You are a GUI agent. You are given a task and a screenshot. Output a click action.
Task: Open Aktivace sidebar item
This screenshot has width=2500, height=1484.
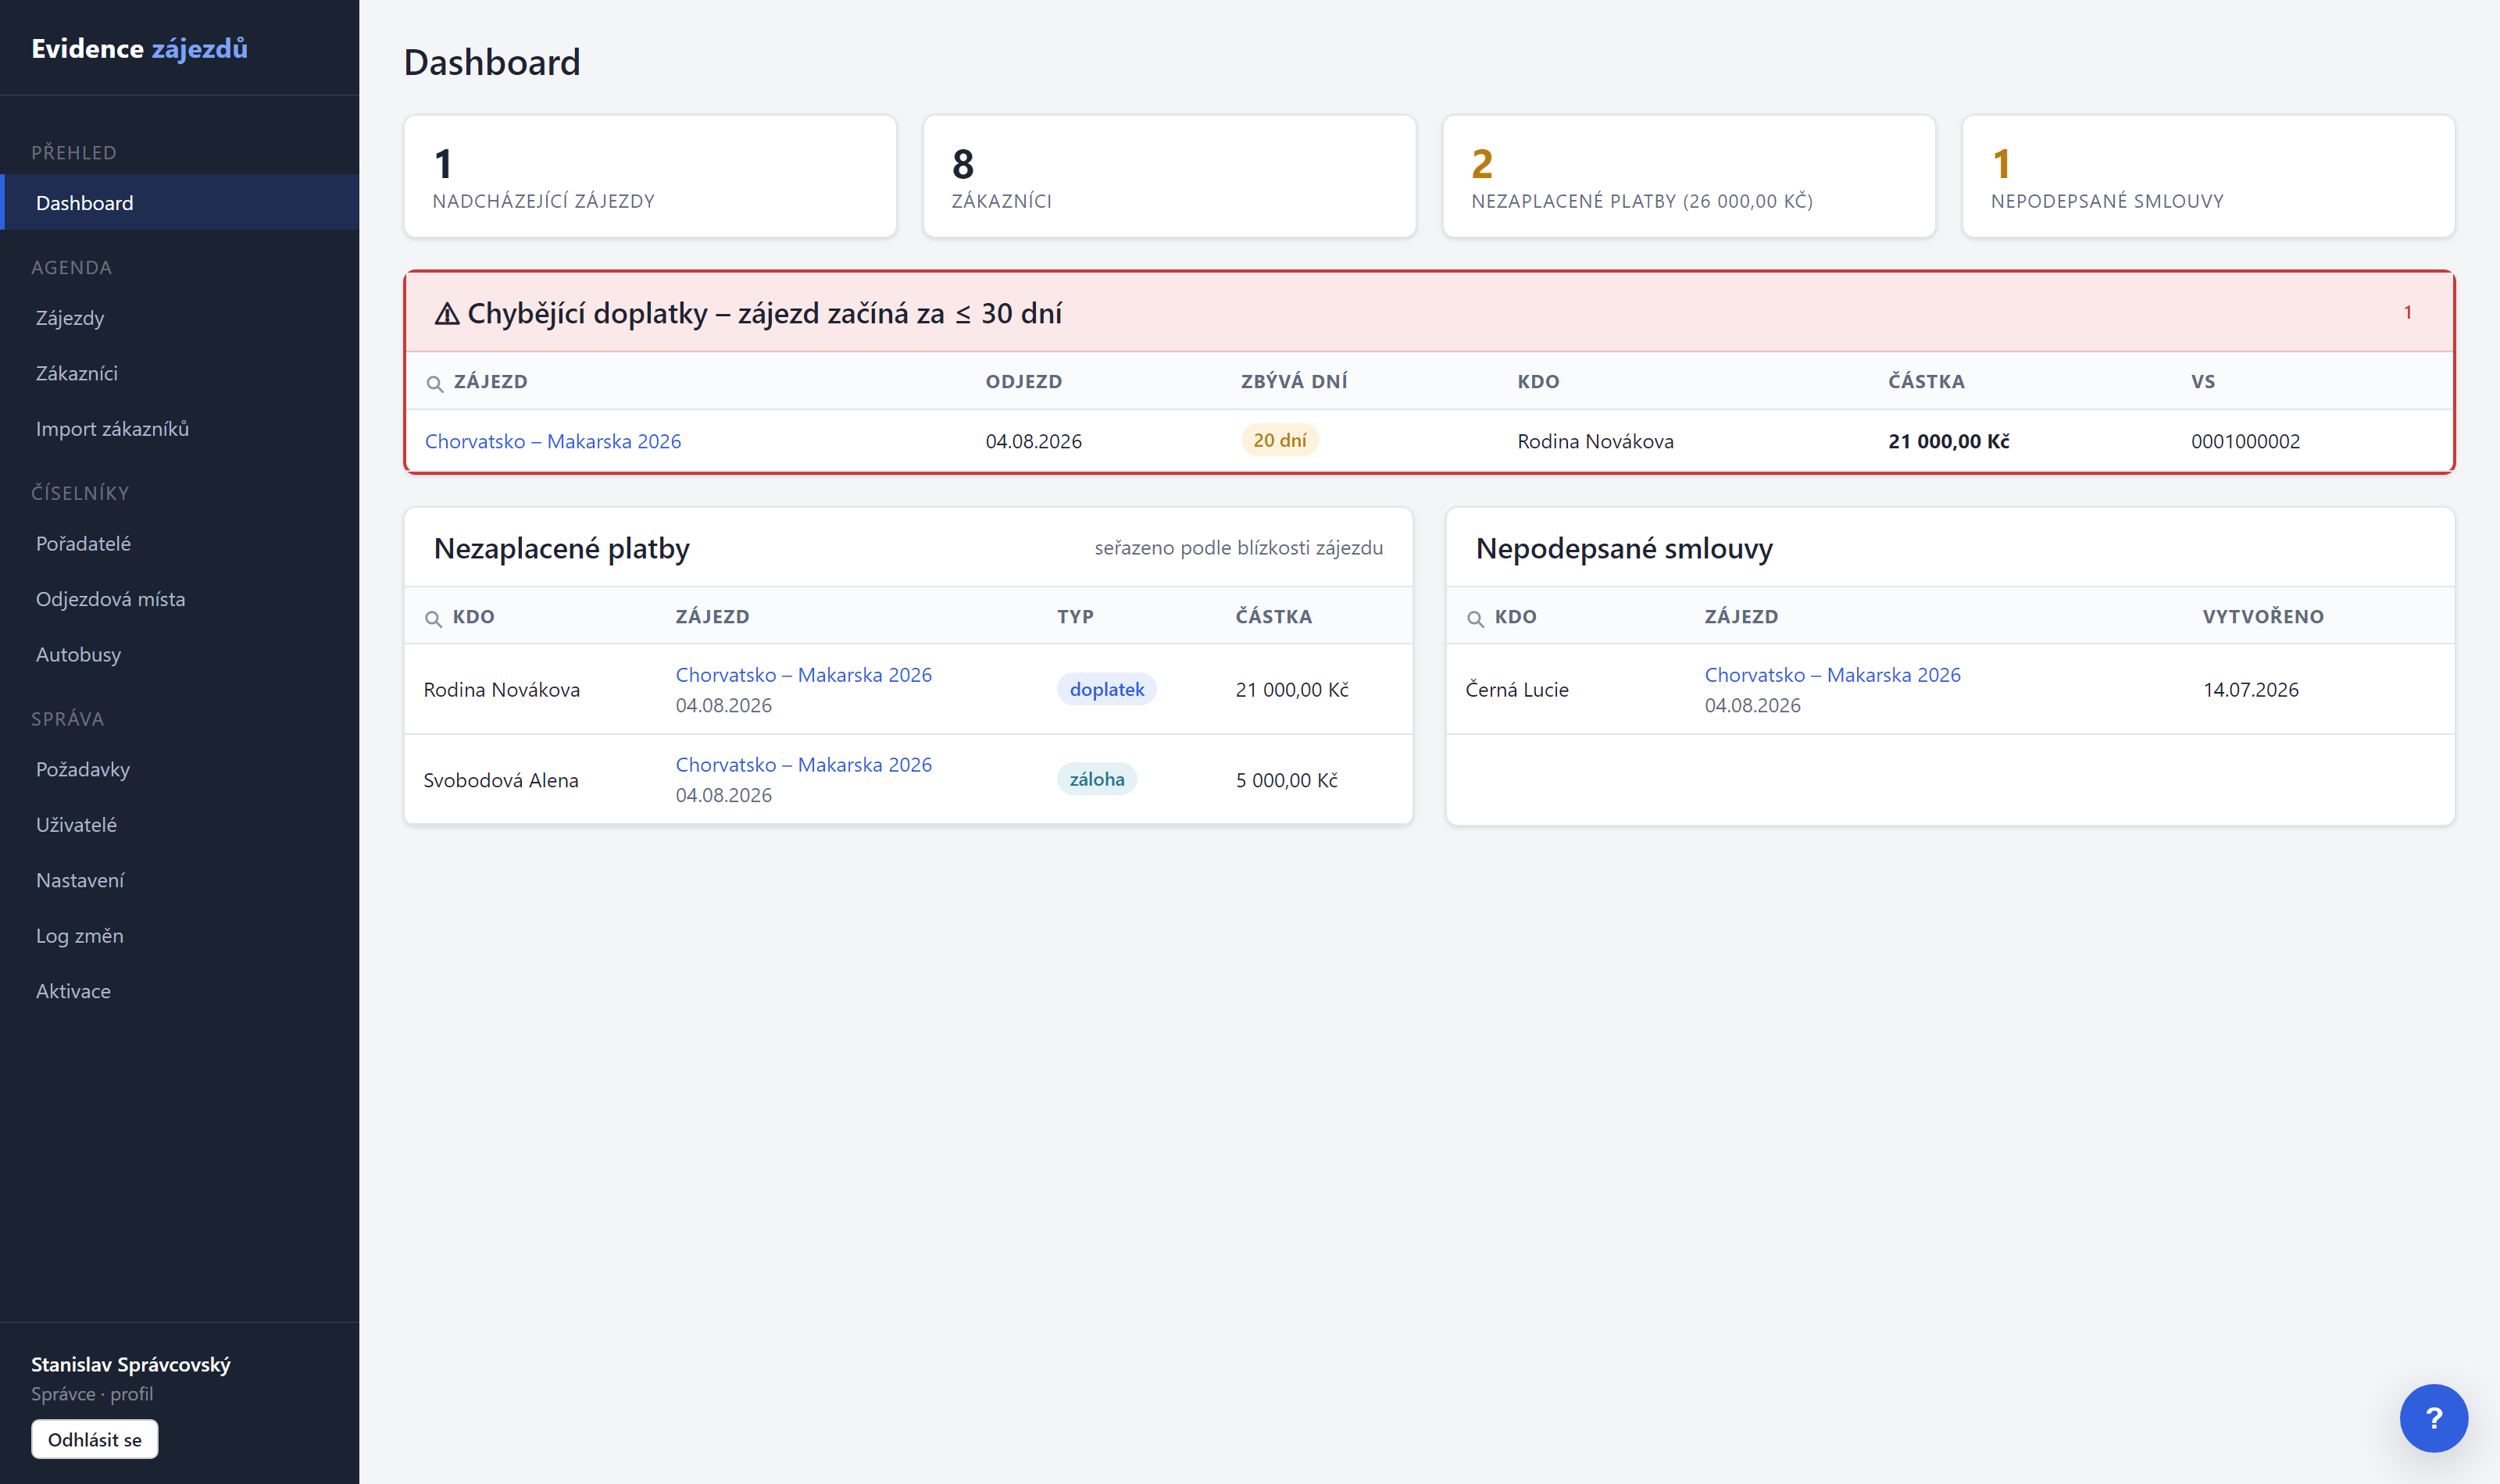pyautogui.click(x=180, y=991)
